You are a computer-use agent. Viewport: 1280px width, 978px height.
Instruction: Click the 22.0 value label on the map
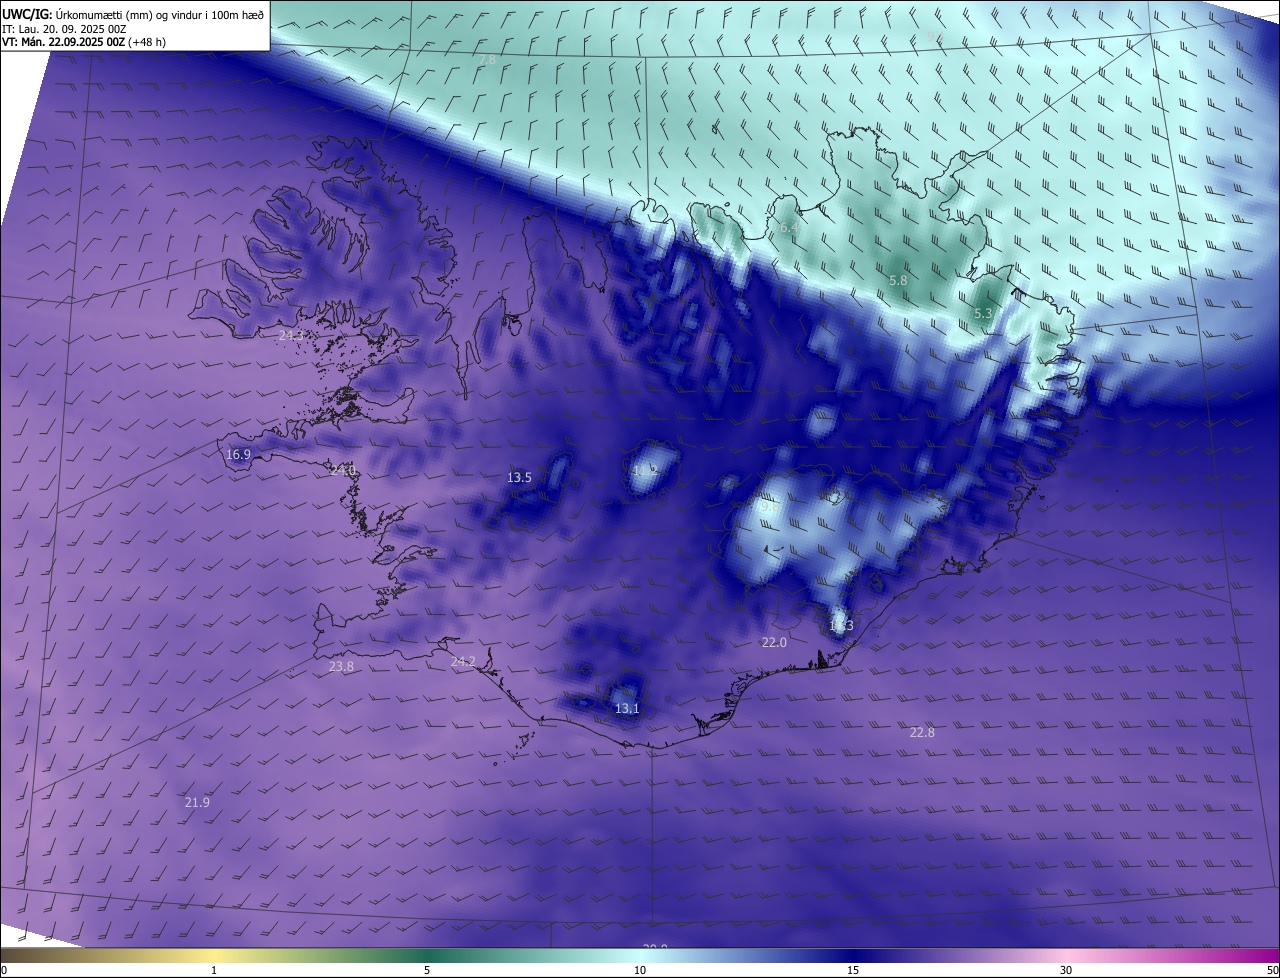click(x=774, y=643)
